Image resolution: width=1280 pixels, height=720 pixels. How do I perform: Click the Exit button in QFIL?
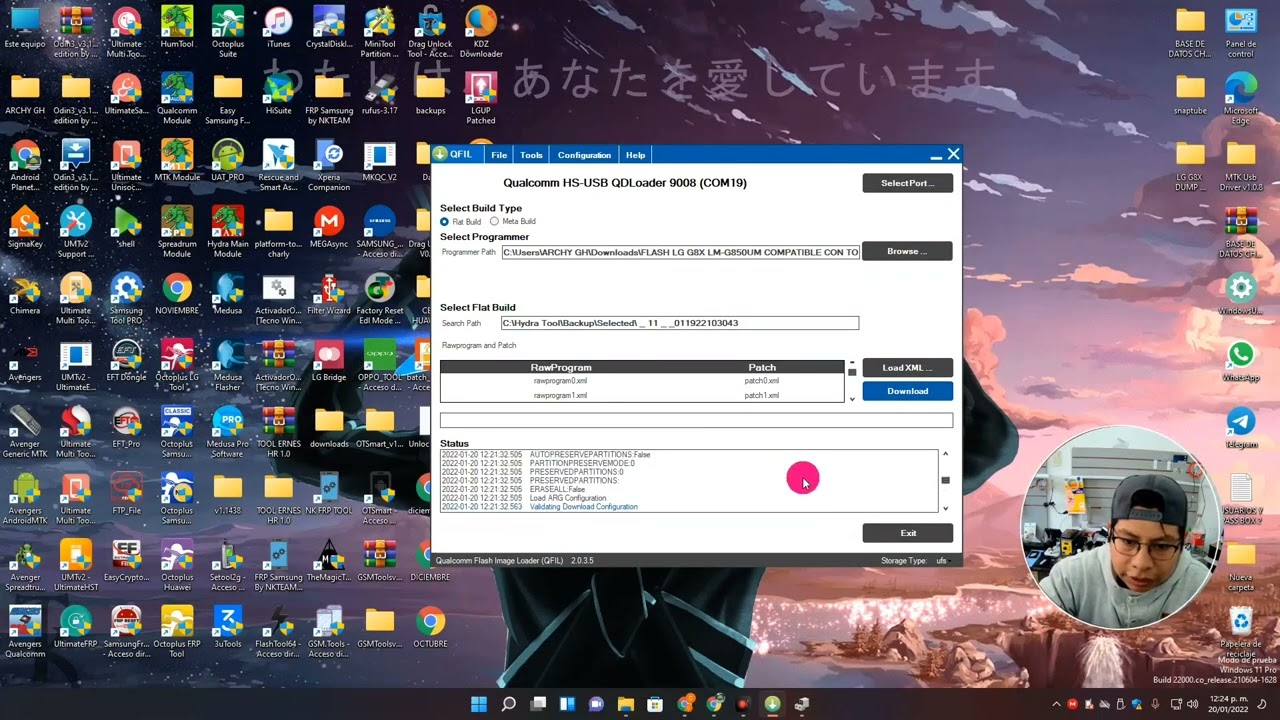pyautogui.click(x=907, y=533)
